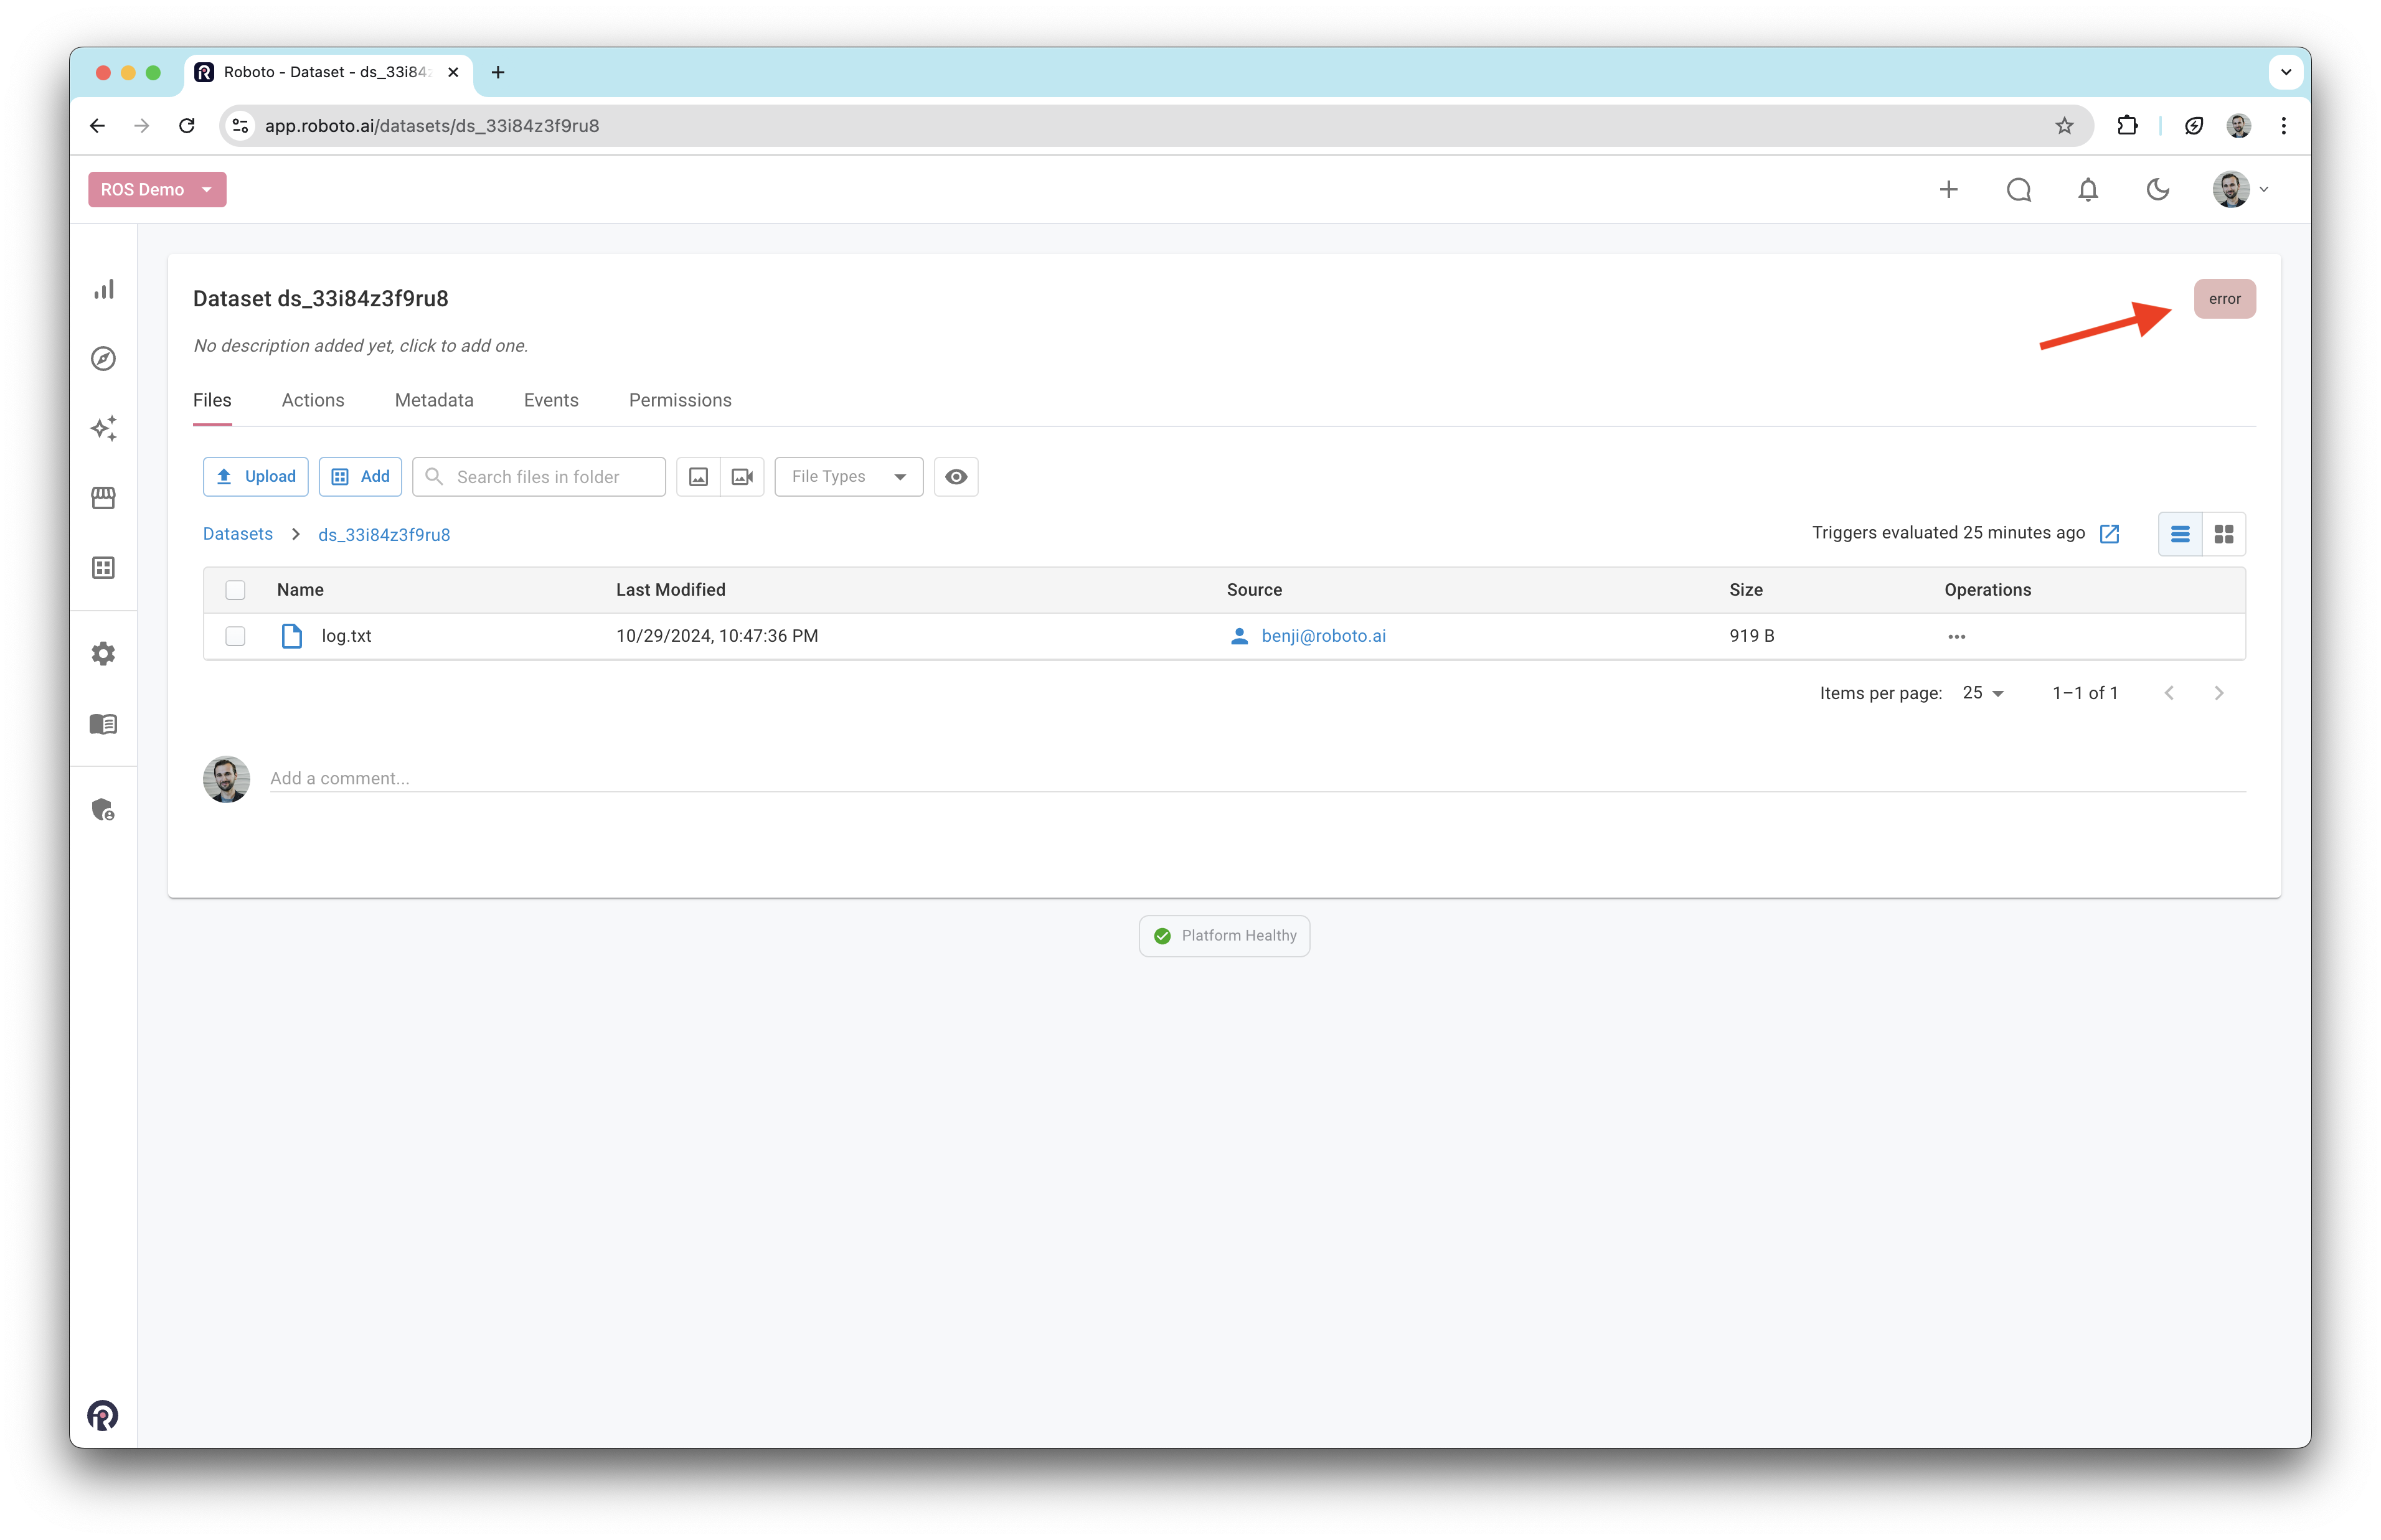Open the analytics bar chart sidebar icon
2381x1540 pixels.
tap(104, 289)
